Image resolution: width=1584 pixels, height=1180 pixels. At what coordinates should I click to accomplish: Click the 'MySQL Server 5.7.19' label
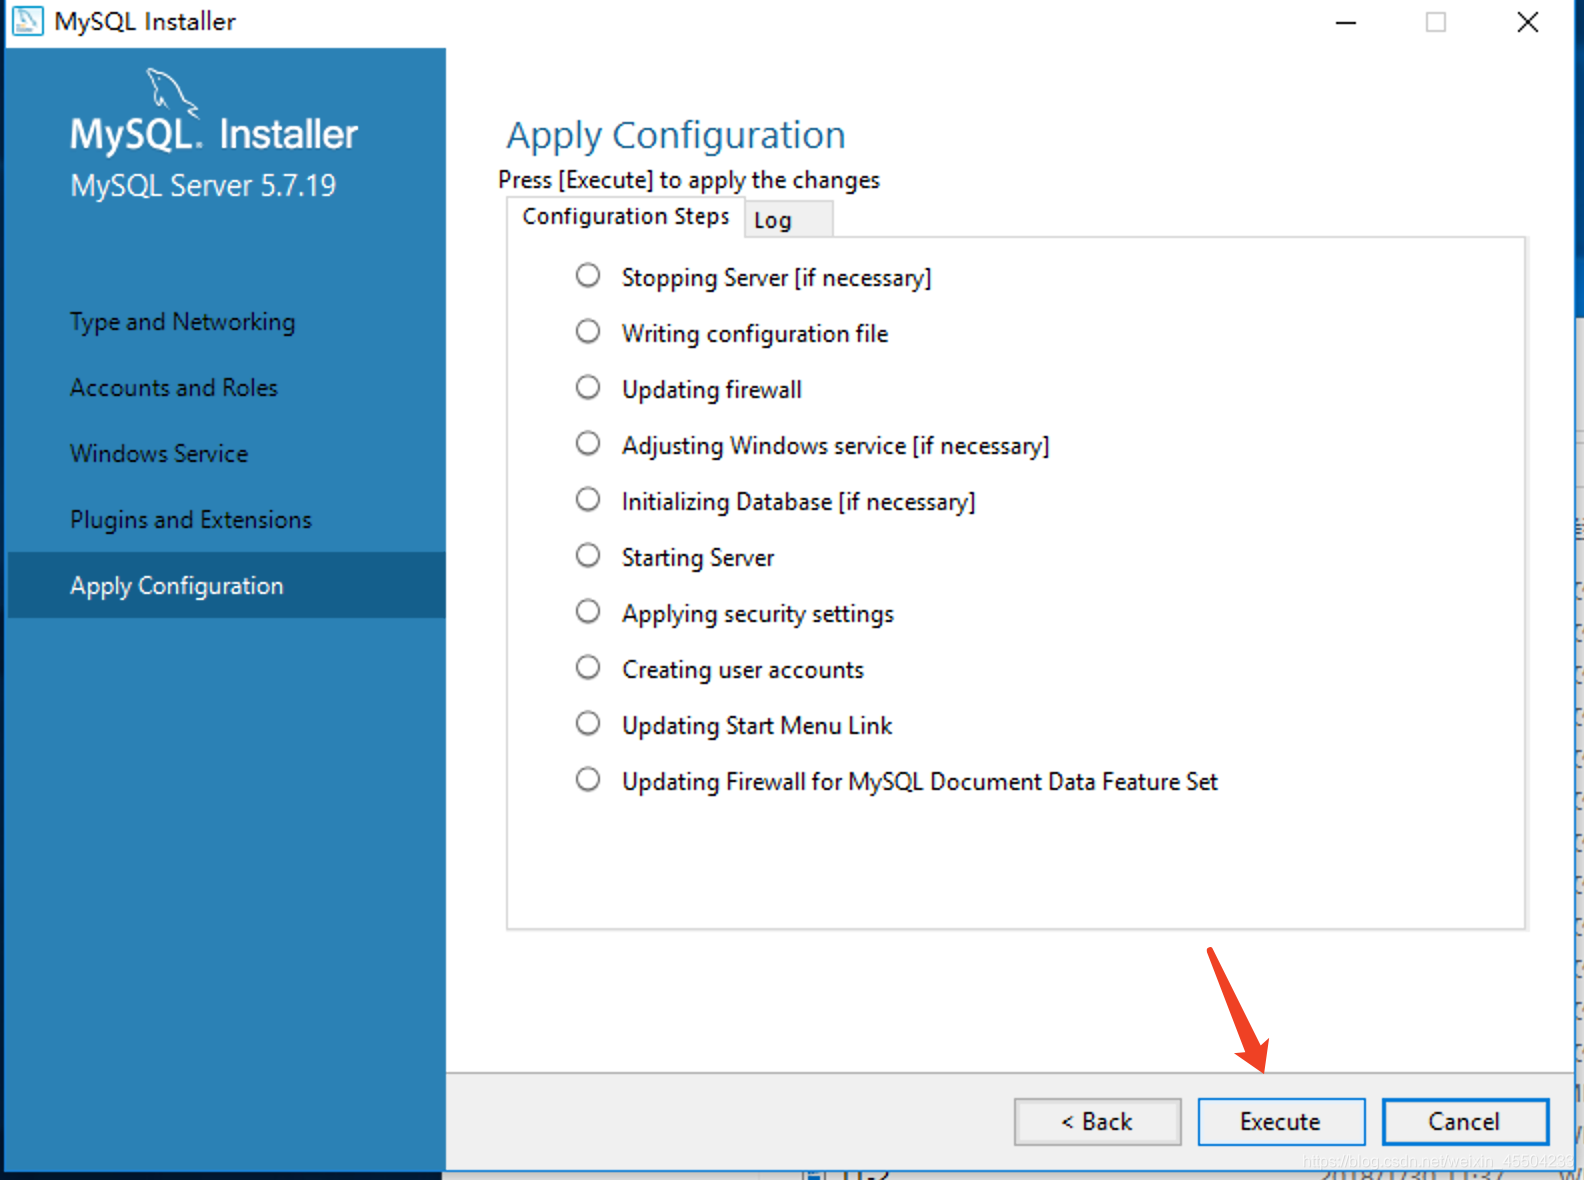tap(203, 186)
